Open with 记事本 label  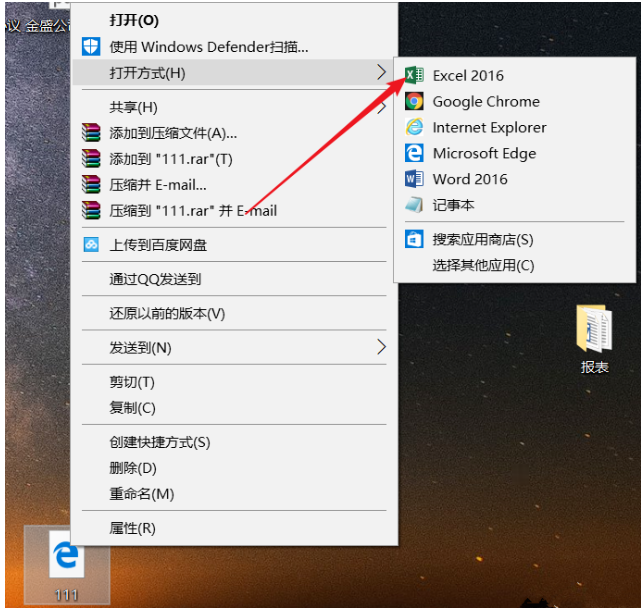453,205
